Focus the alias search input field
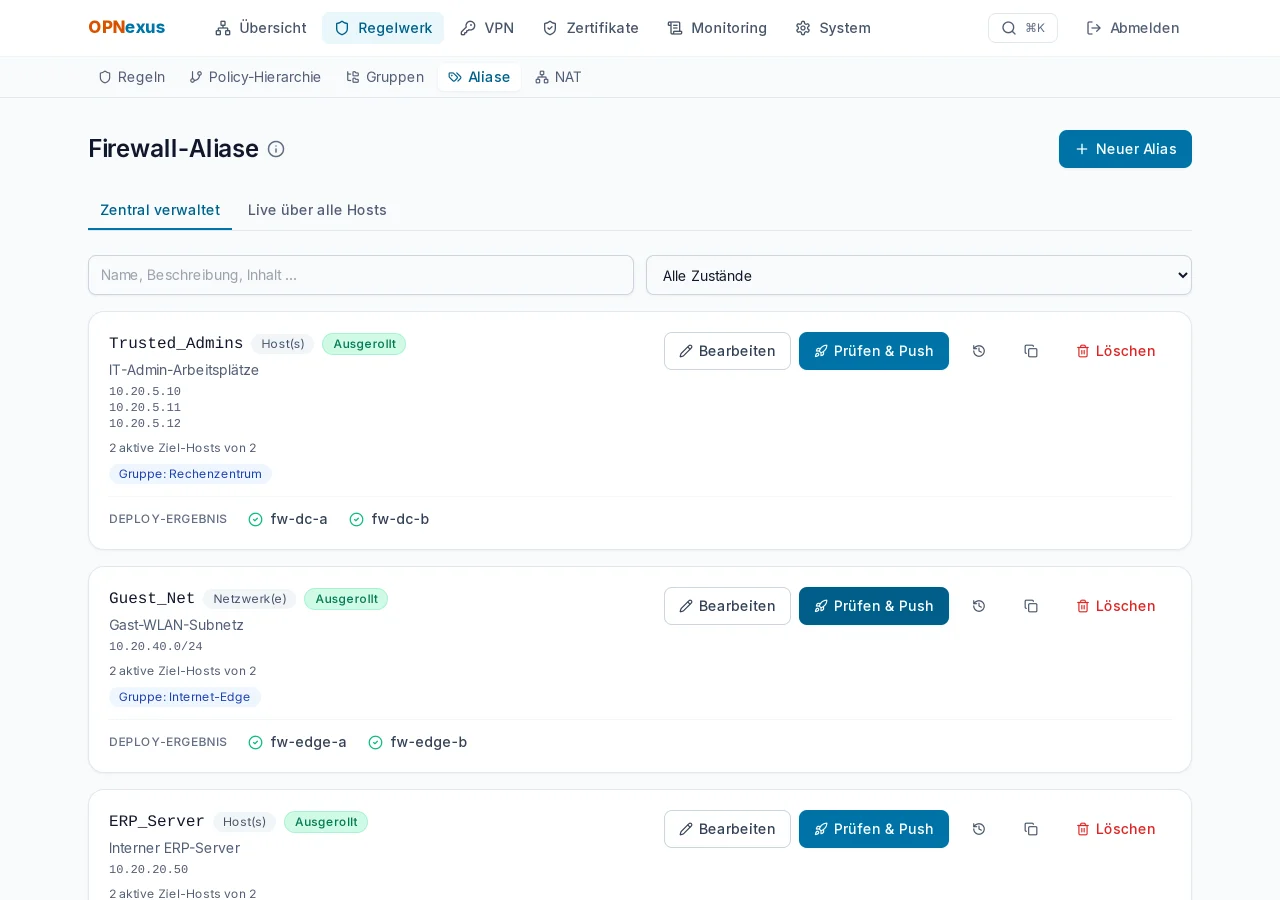 pos(361,275)
